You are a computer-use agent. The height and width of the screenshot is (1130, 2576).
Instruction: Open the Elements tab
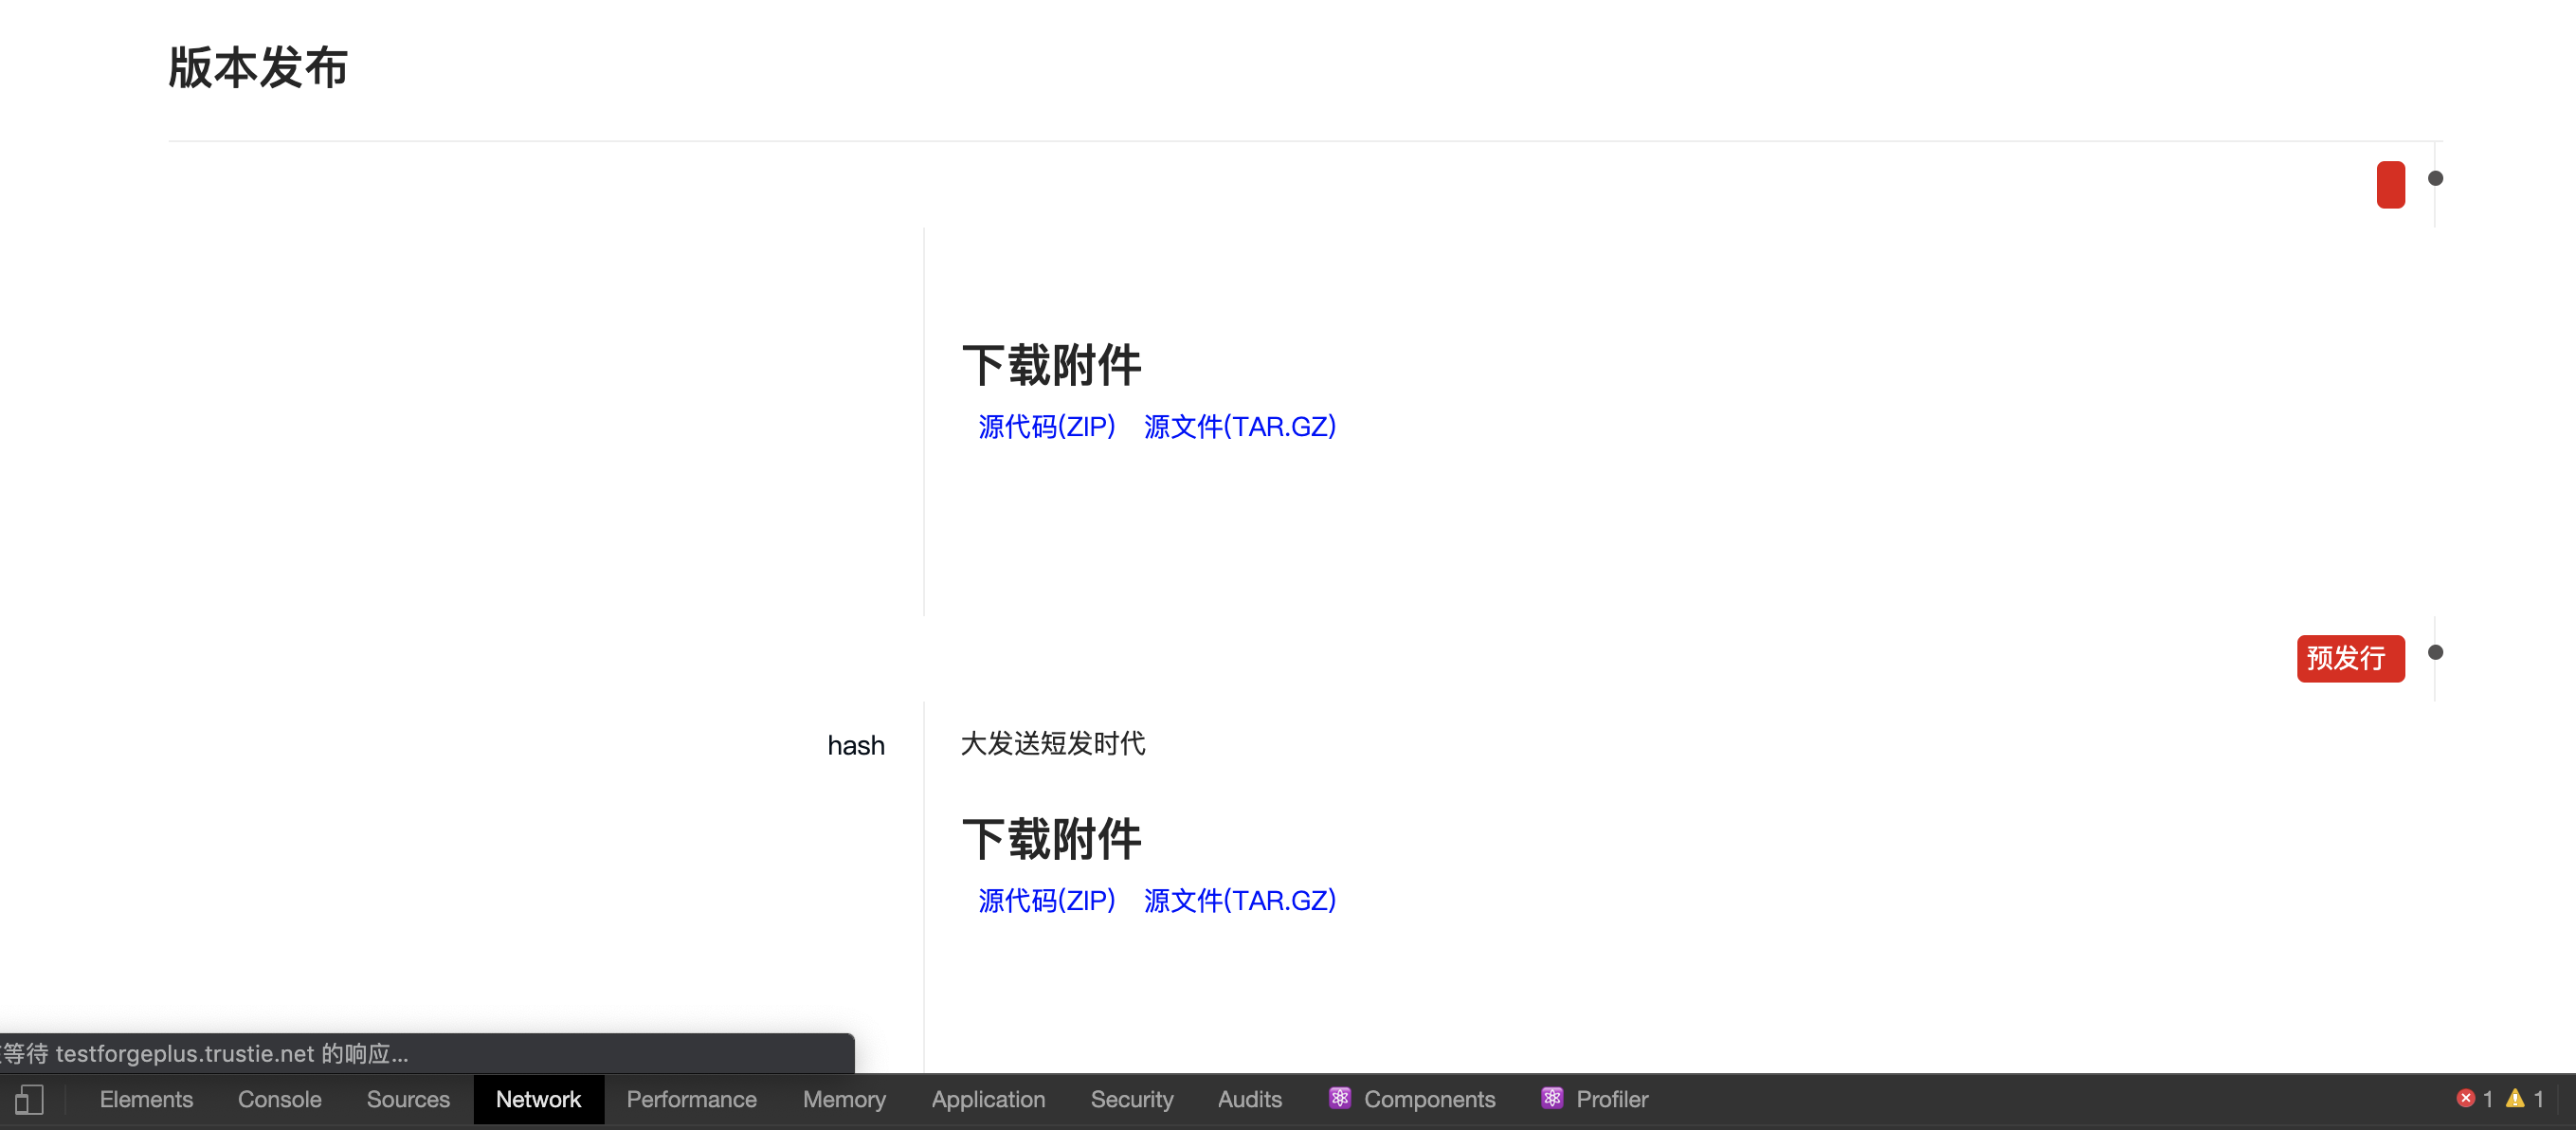[x=146, y=1099]
